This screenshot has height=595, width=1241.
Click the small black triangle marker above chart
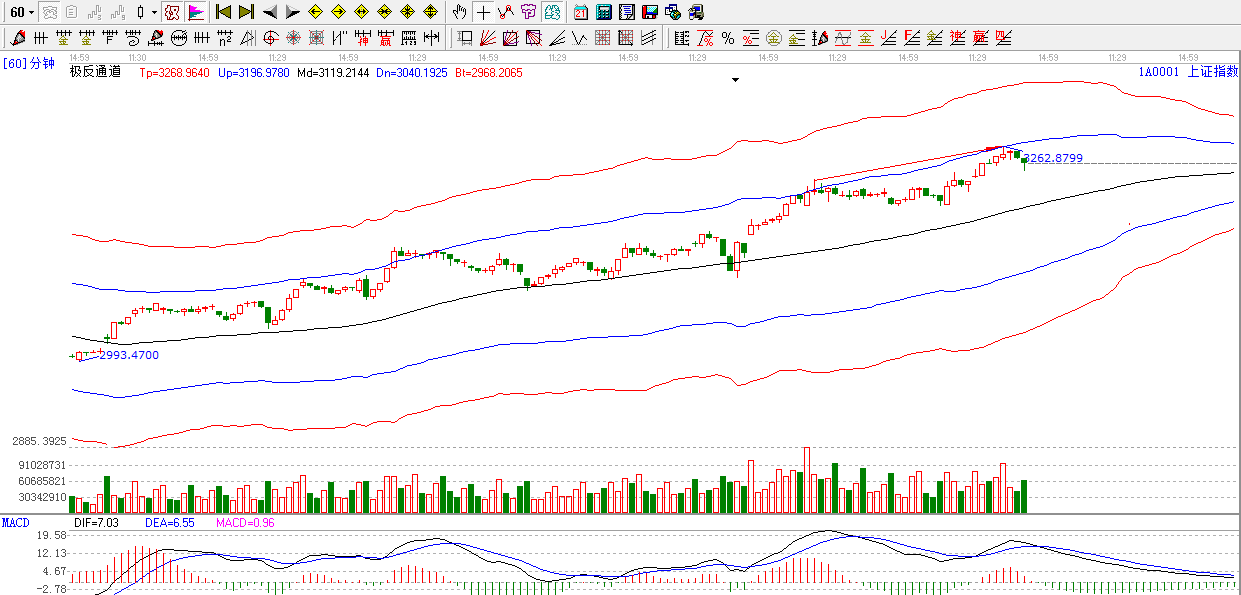(735, 80)
